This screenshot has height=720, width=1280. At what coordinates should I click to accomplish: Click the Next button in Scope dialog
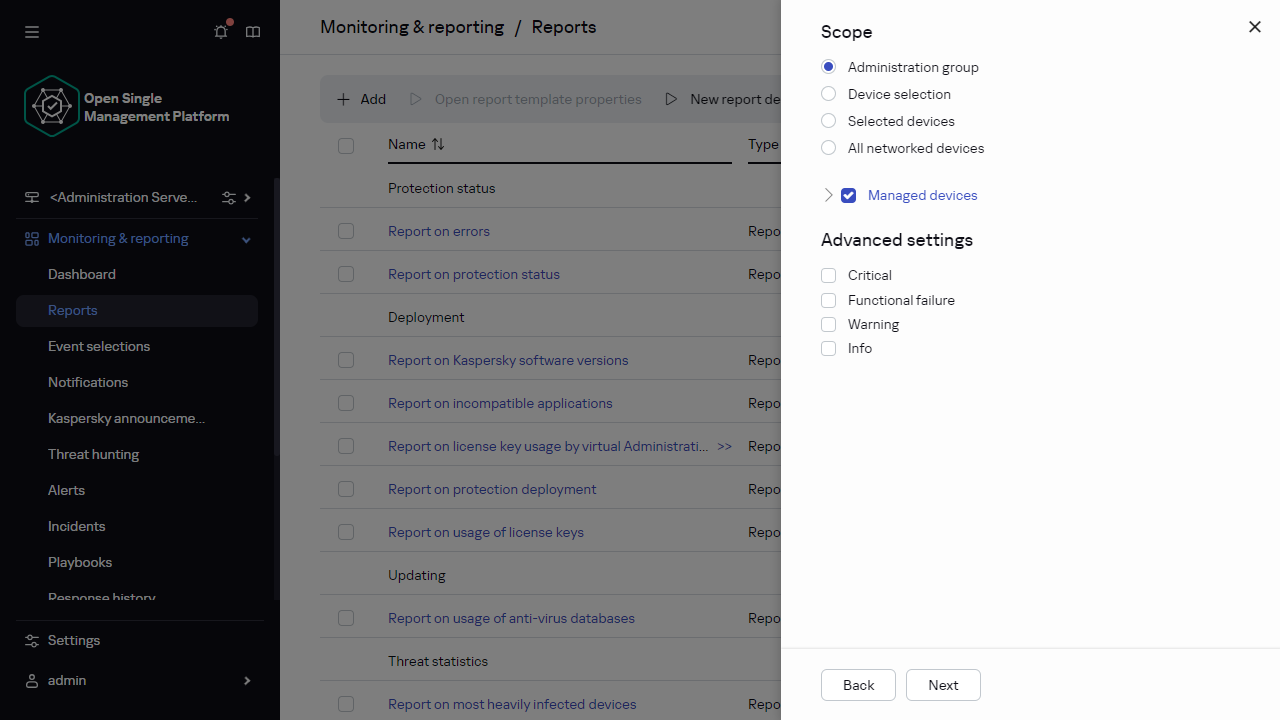(x=942, y=685)
